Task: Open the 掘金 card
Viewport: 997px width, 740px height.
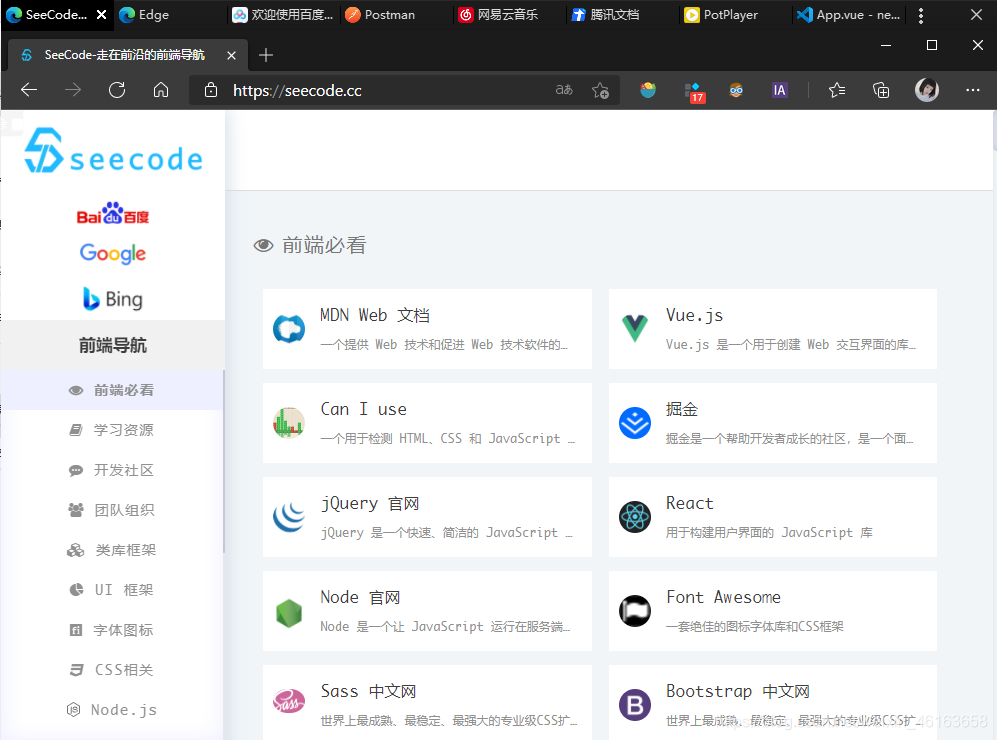Action: point(773,423)
